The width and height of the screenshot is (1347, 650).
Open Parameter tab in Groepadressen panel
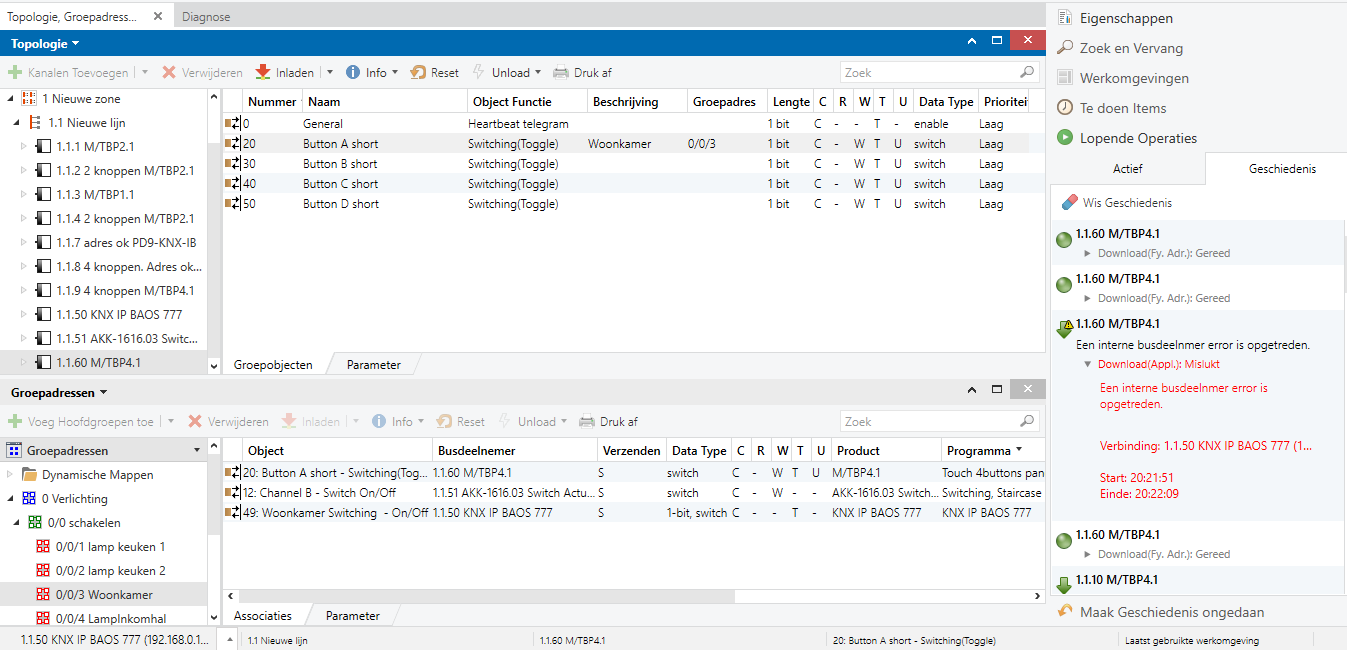353,616
